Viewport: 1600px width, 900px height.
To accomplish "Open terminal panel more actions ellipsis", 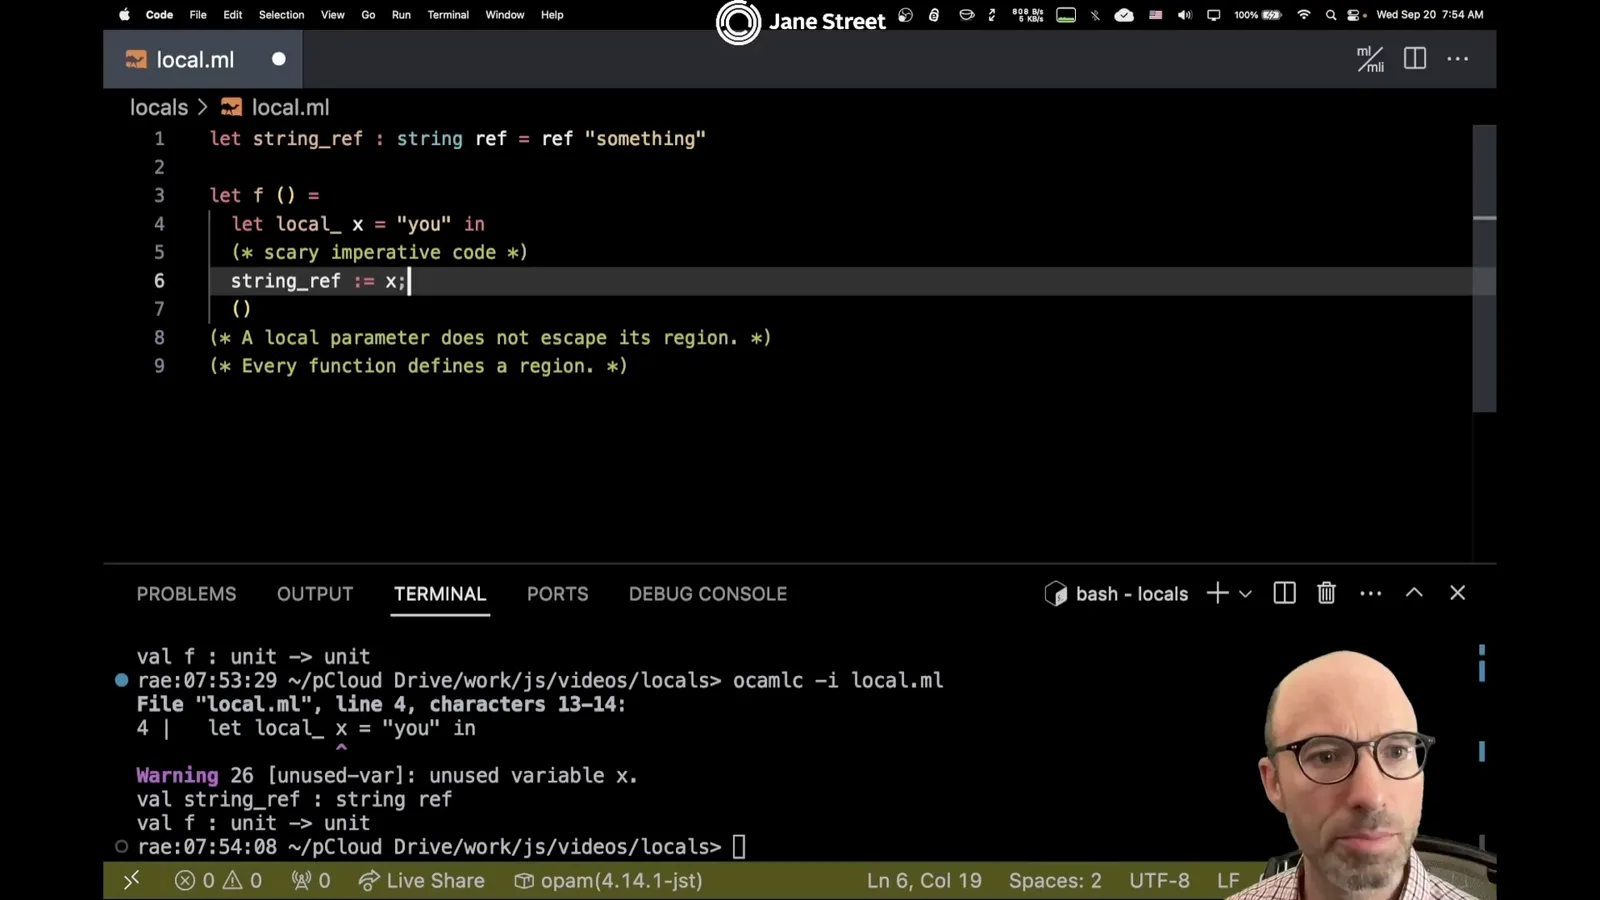I will [x=1370, y=593].
